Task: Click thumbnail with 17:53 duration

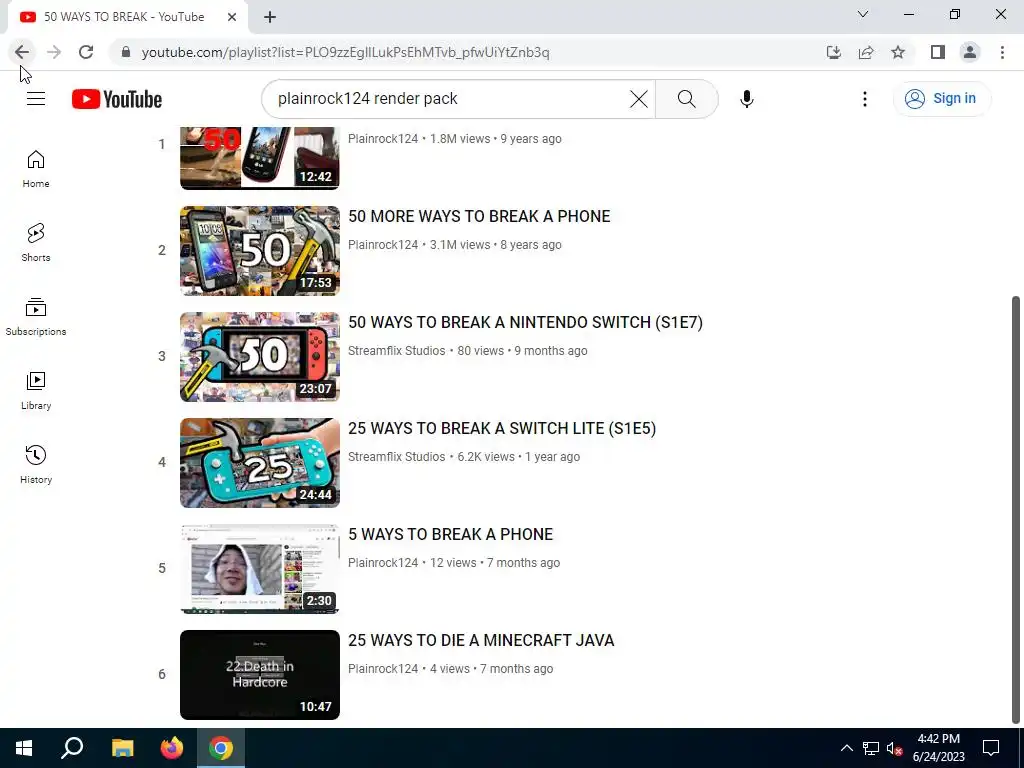Action: pyautogui.click(x=260, y=251)
